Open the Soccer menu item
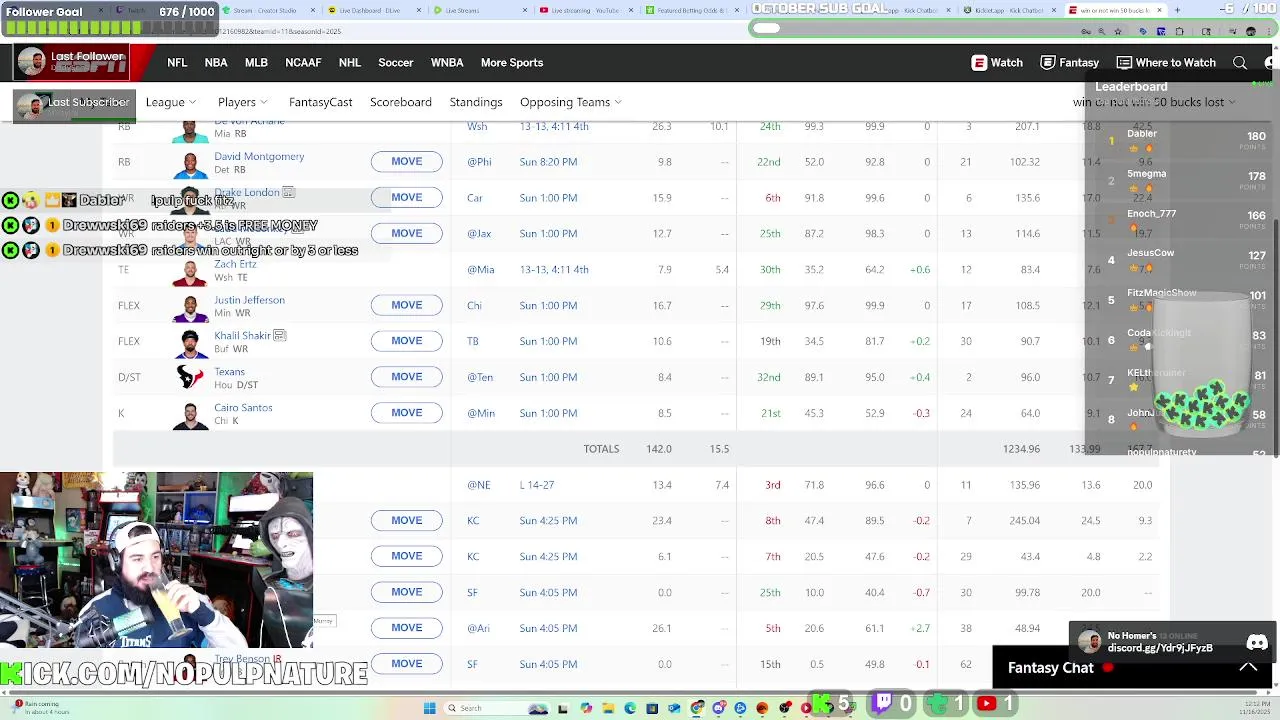Screen dimensions: 1280x720 pyautogui.click(x=396, y=62)
